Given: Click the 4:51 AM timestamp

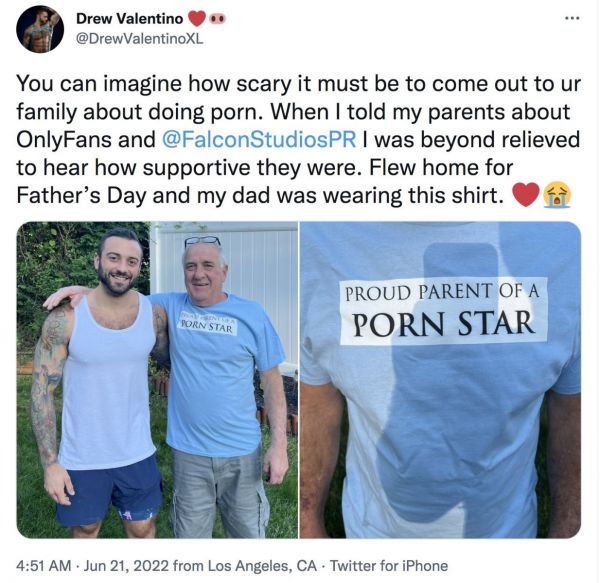Looking at the screenshot, I should (44, 565).
